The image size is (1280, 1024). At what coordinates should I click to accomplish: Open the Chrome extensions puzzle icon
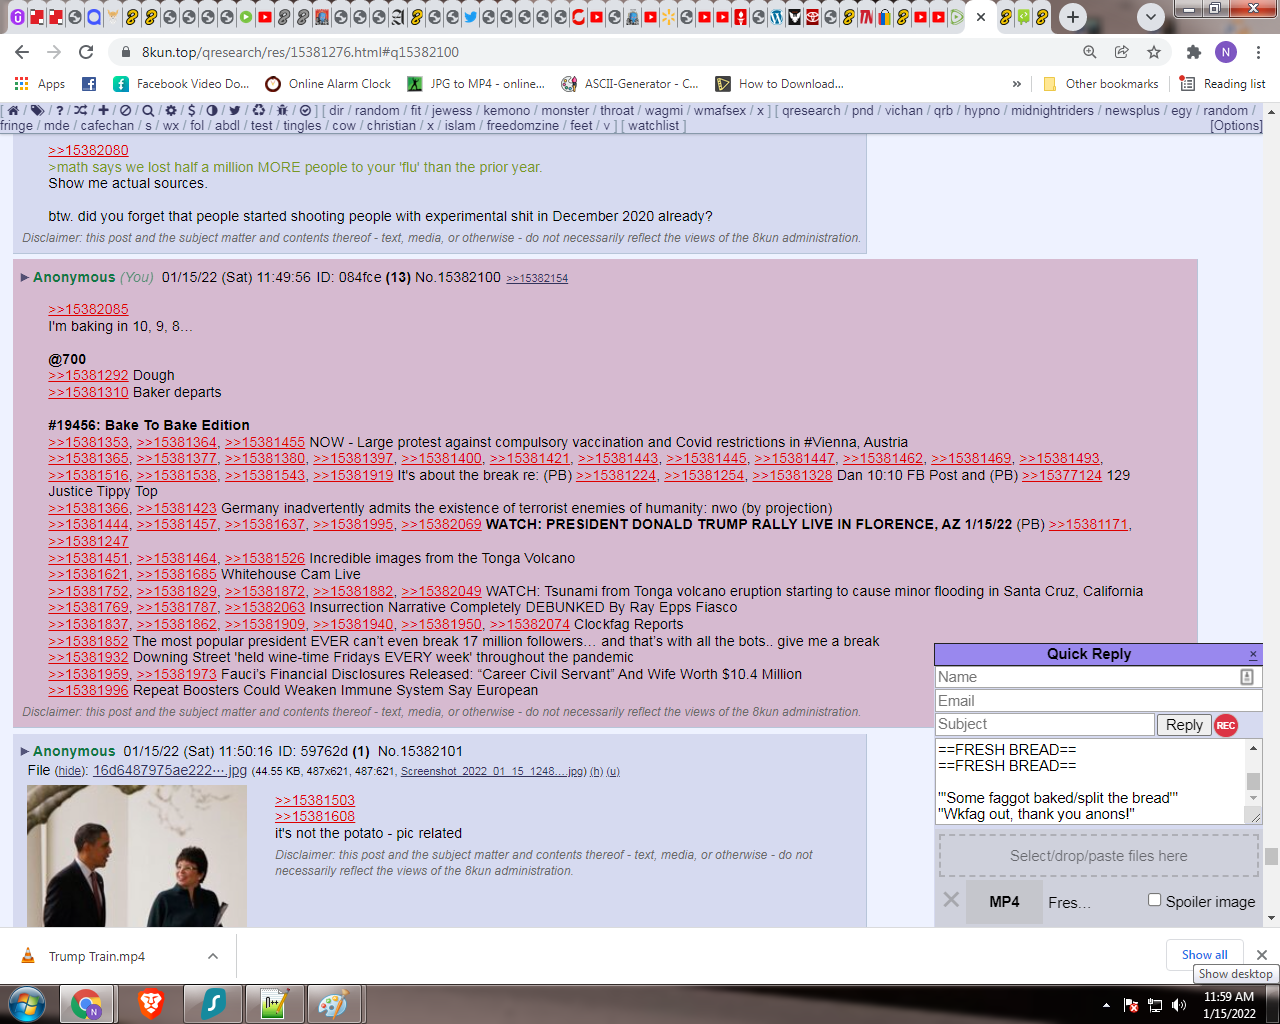[x=1193, y=52]
